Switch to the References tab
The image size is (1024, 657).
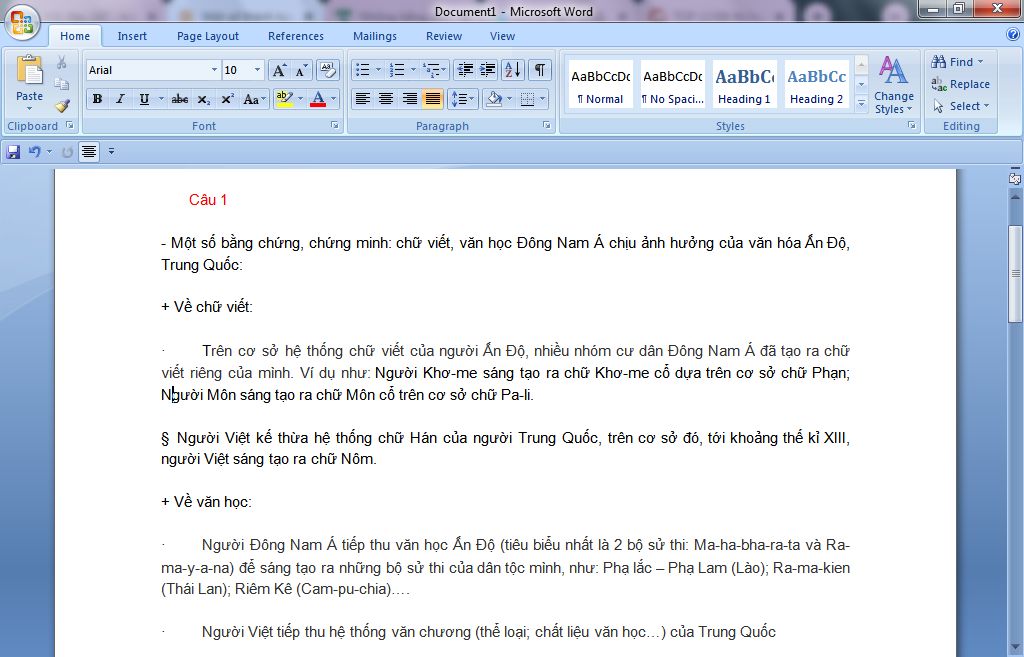(x=296, y=37)
